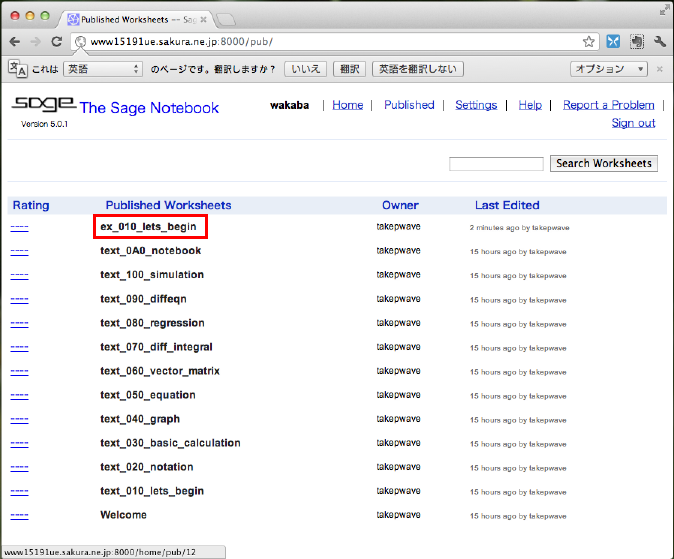Image resolution: width=674 pixels, height=559 pixels.
Task: Click the blue extension icon in the toolbar
Action: pyautogui.click(x=613, y=42)
